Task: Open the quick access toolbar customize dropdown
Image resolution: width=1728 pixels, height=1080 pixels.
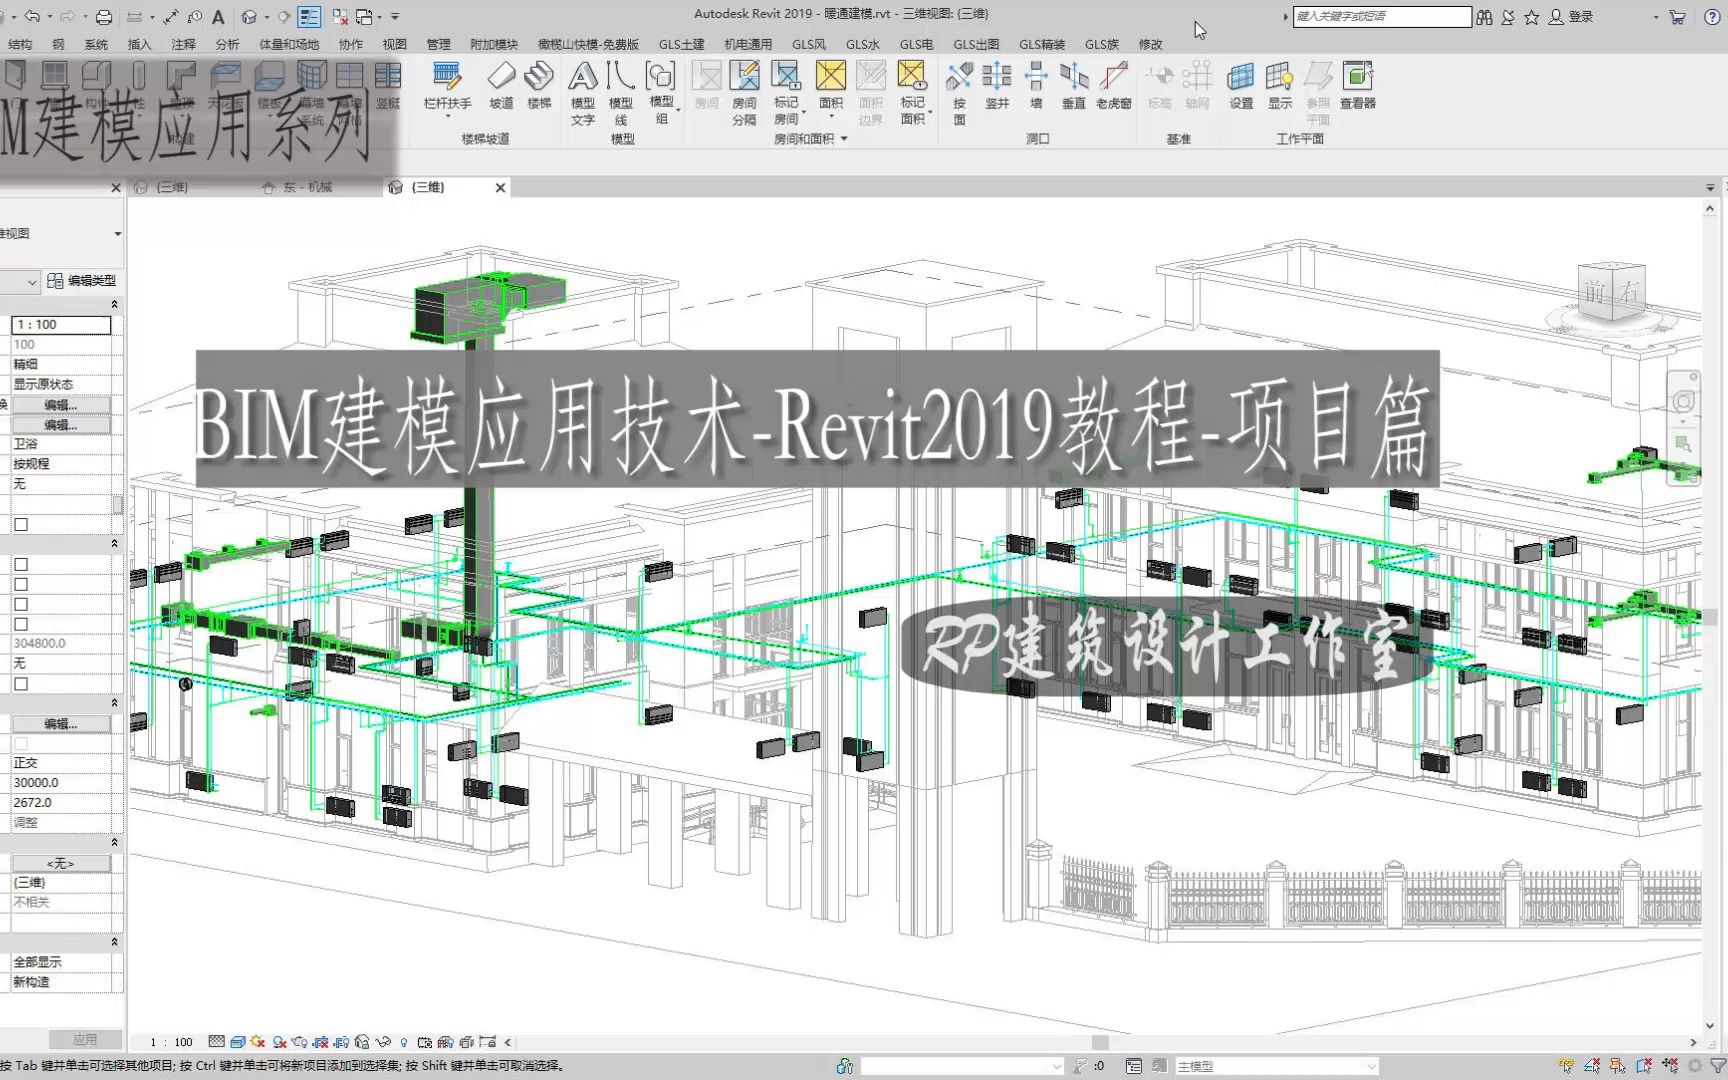Action: pos(395,17)
